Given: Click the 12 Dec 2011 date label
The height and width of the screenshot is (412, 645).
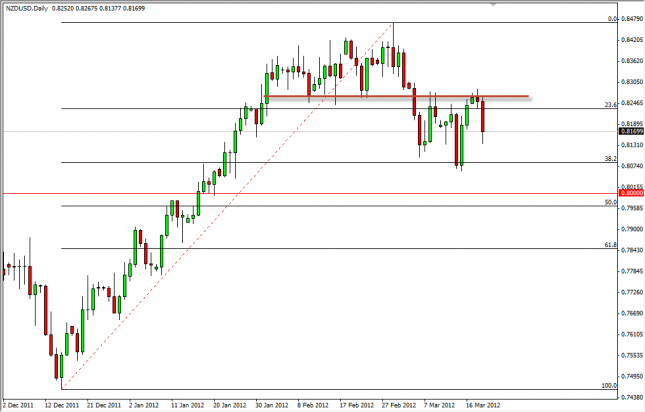Looking at the screenshot, I should pyautogui.click(x=62, y=405).
